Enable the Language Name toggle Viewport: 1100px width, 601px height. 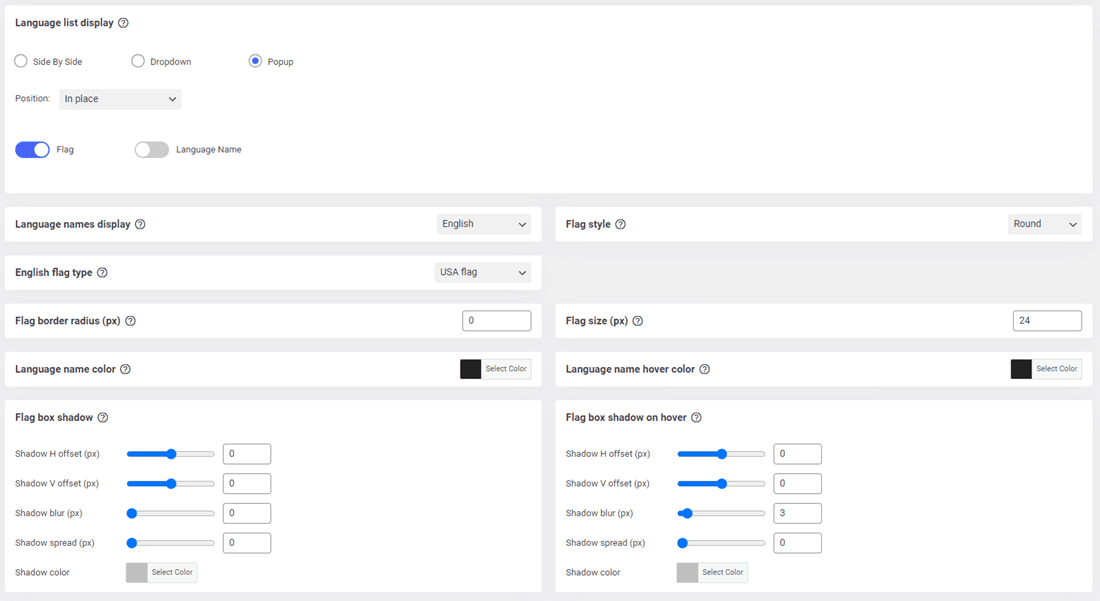pyautogui.click(x=151, y=149)
